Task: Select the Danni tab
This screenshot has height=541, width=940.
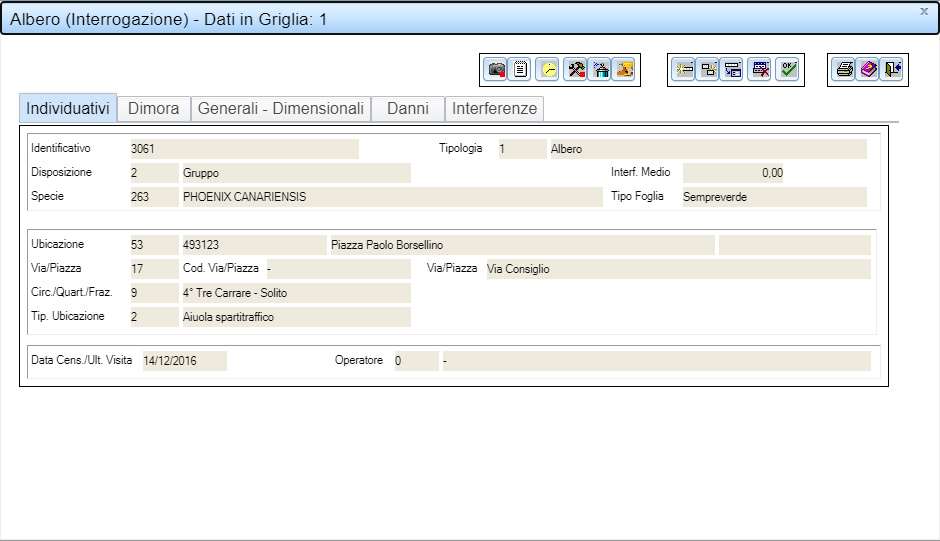Action: pyautogui.click(x=407, y=108)
